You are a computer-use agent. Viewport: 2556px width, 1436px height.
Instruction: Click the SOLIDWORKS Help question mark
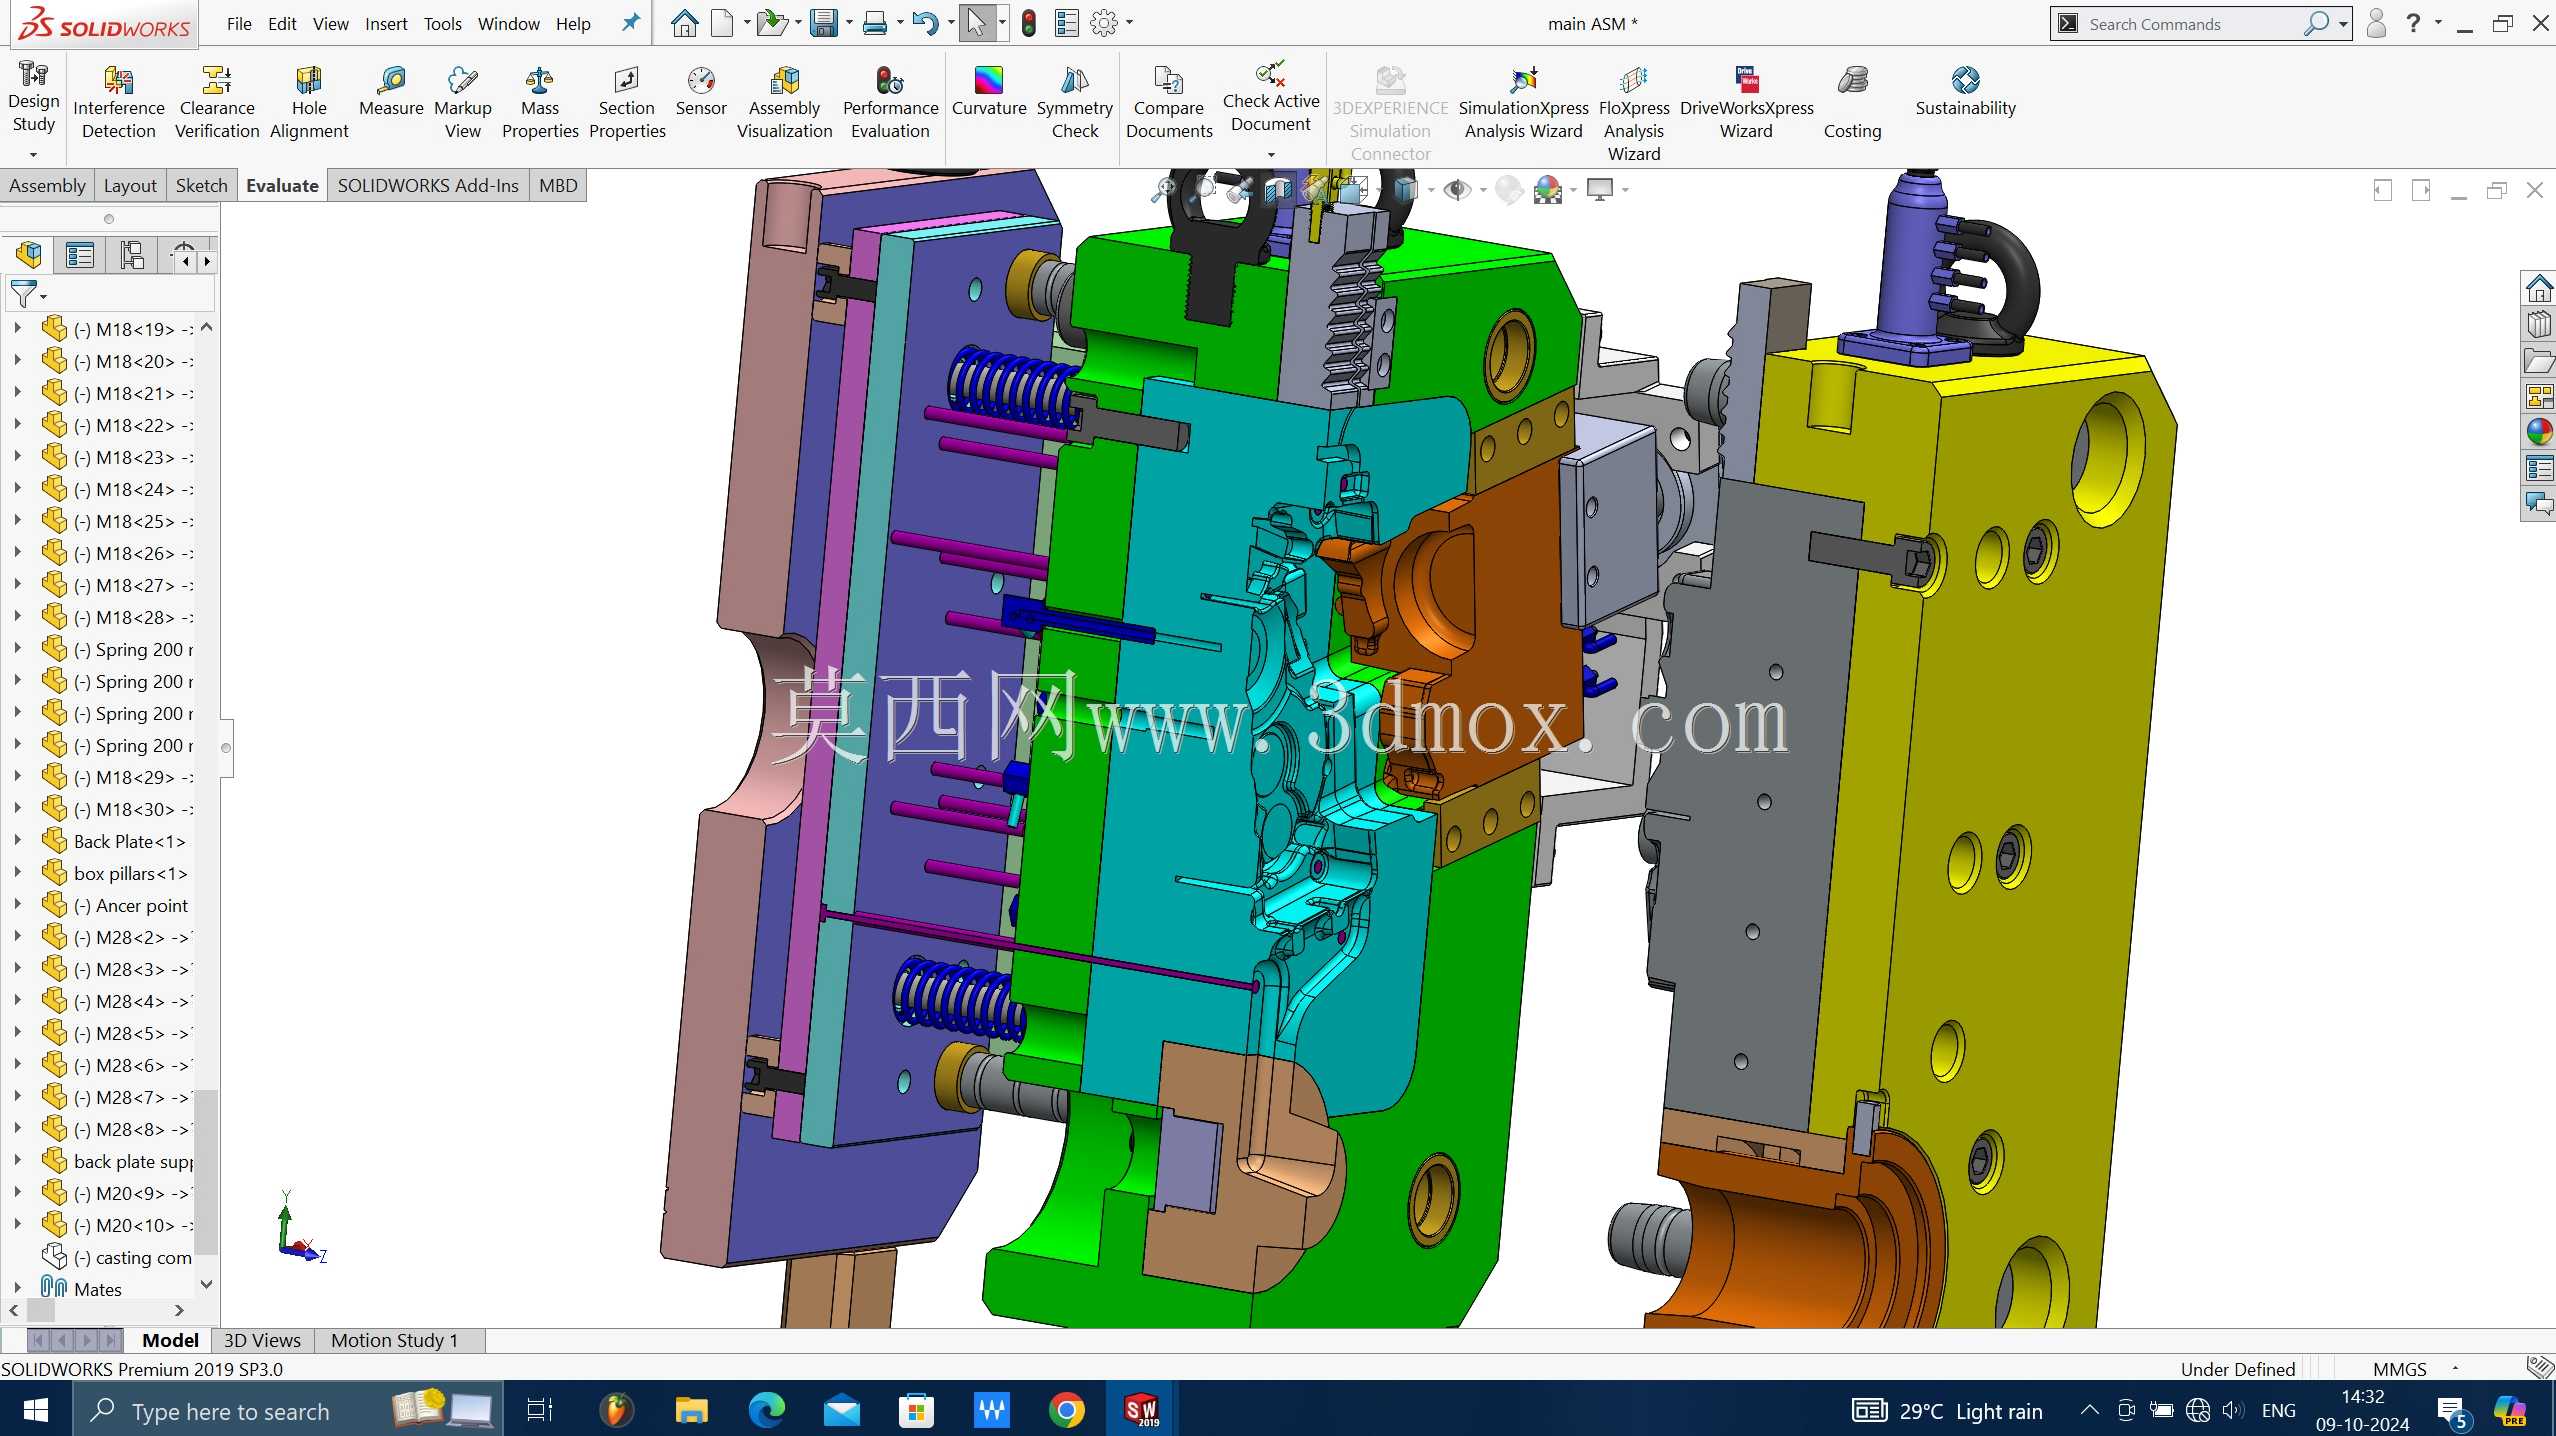click(x=2413, y=23)
